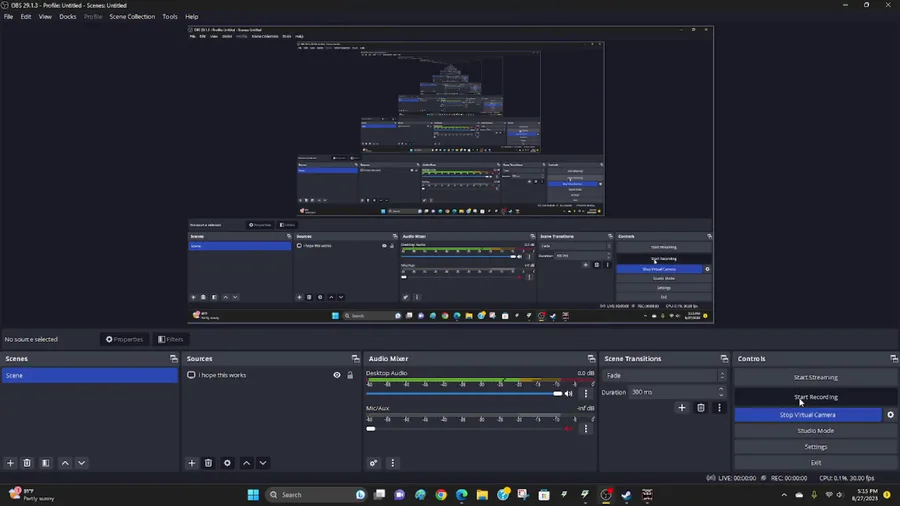Stop Virtual Camera
Screen dimensions: 900x506
coord(808,415)
